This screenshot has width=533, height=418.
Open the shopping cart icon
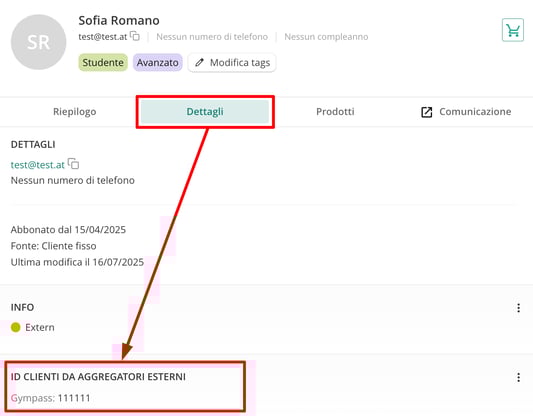point(513,30)
